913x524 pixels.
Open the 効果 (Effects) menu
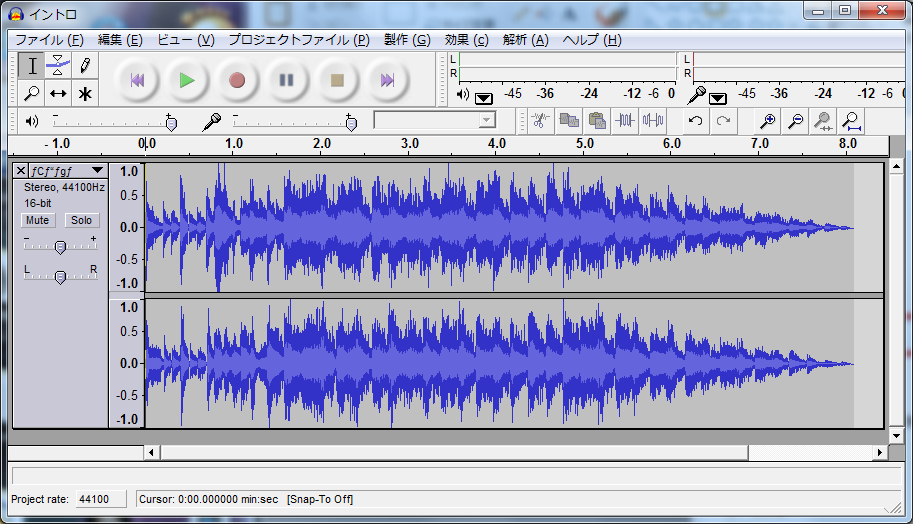pyautogui.click(x=466, y=40)
